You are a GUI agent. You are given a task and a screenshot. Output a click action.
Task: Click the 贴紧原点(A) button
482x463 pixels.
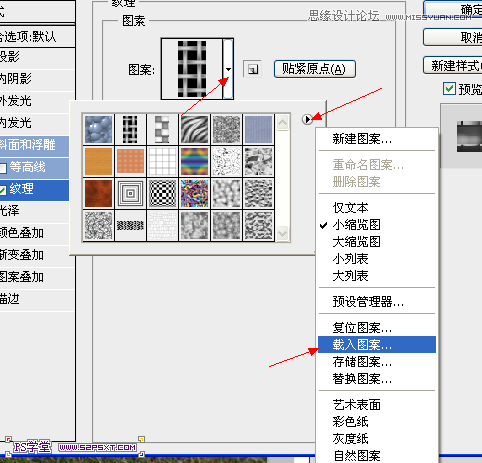315,69
